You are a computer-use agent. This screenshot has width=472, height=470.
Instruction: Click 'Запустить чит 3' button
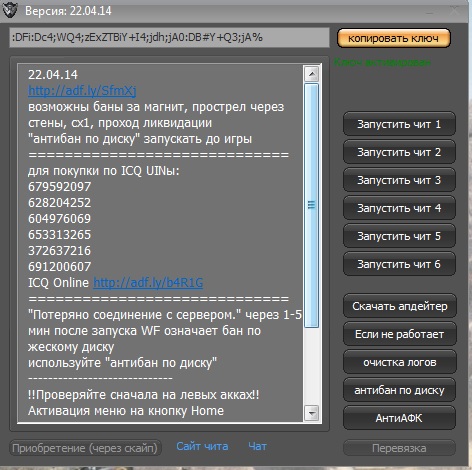click(x=399, y=180)
